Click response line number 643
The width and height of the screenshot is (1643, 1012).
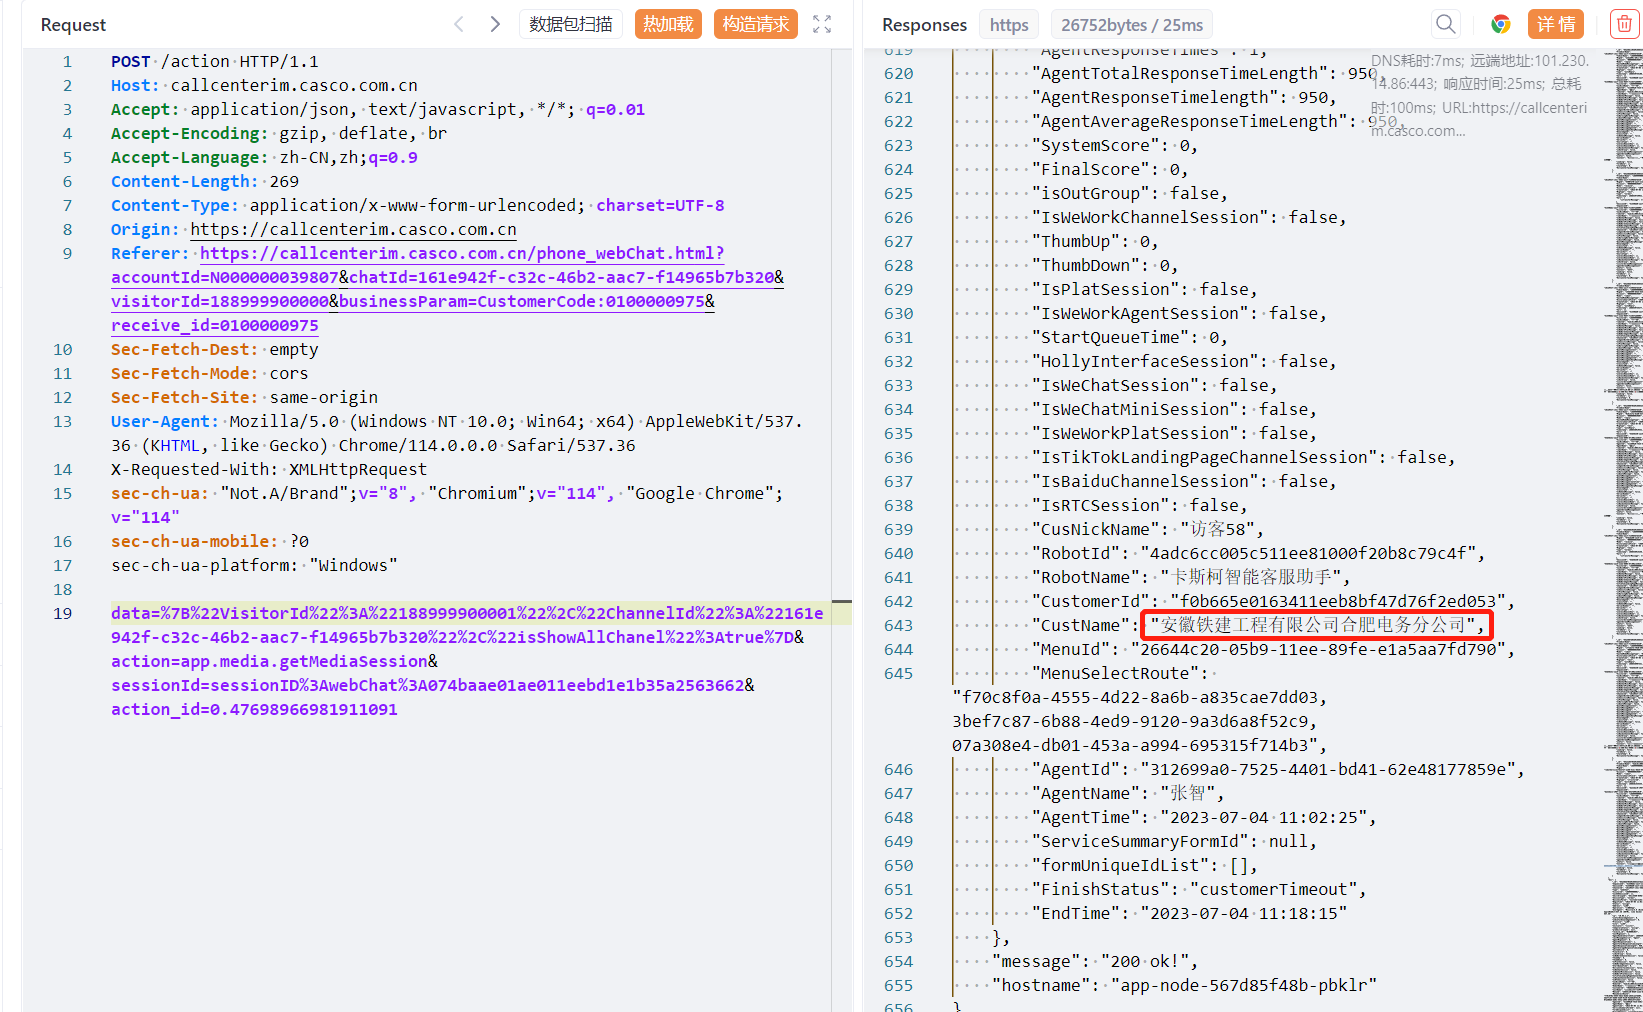coord(898,625)
